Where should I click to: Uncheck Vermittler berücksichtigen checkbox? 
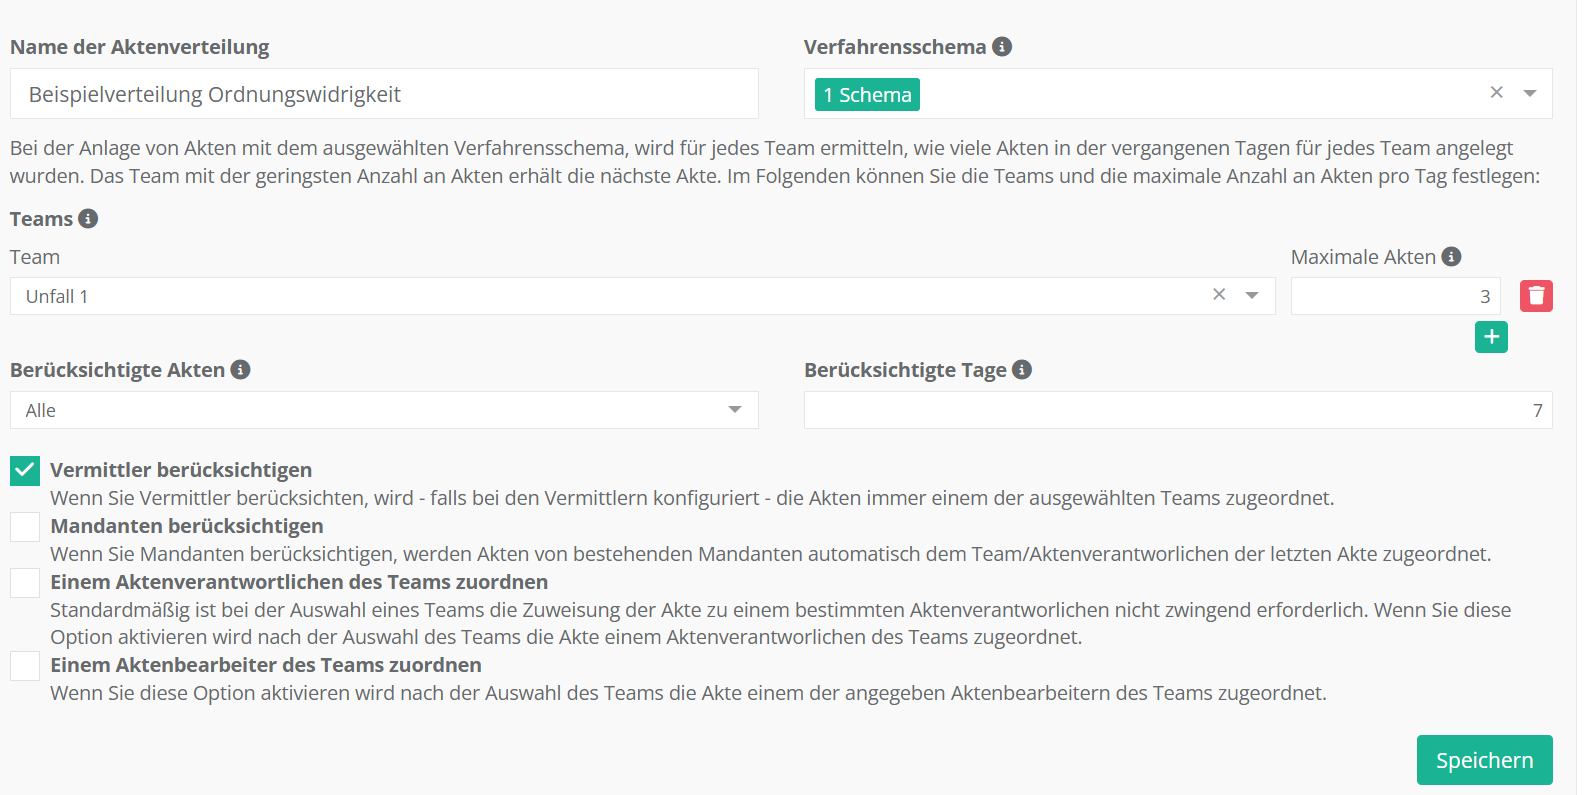click(25, 471)
